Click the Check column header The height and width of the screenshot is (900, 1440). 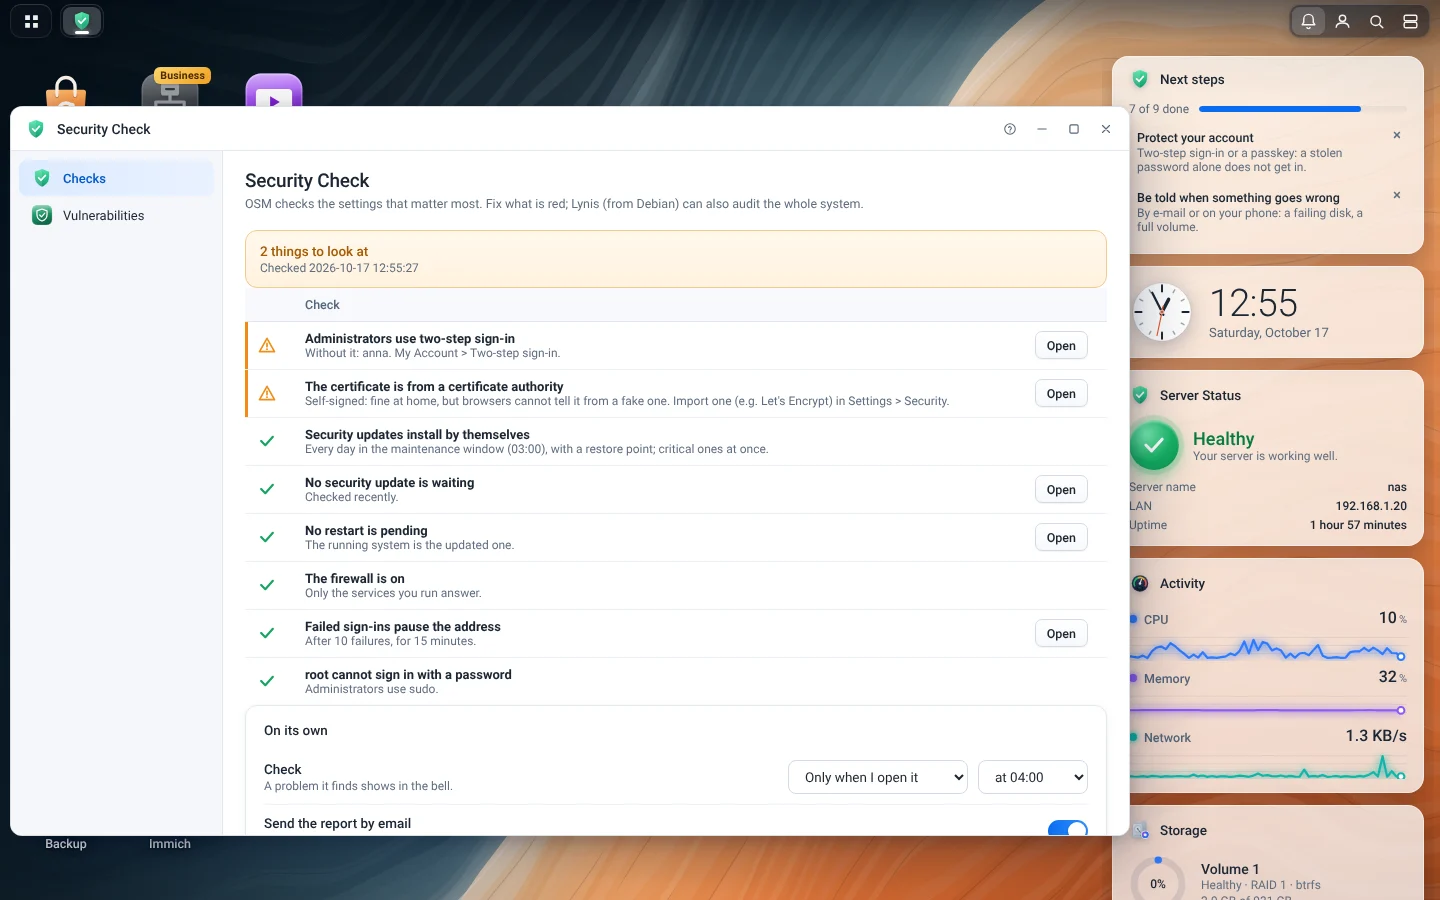tap(322, 305)
